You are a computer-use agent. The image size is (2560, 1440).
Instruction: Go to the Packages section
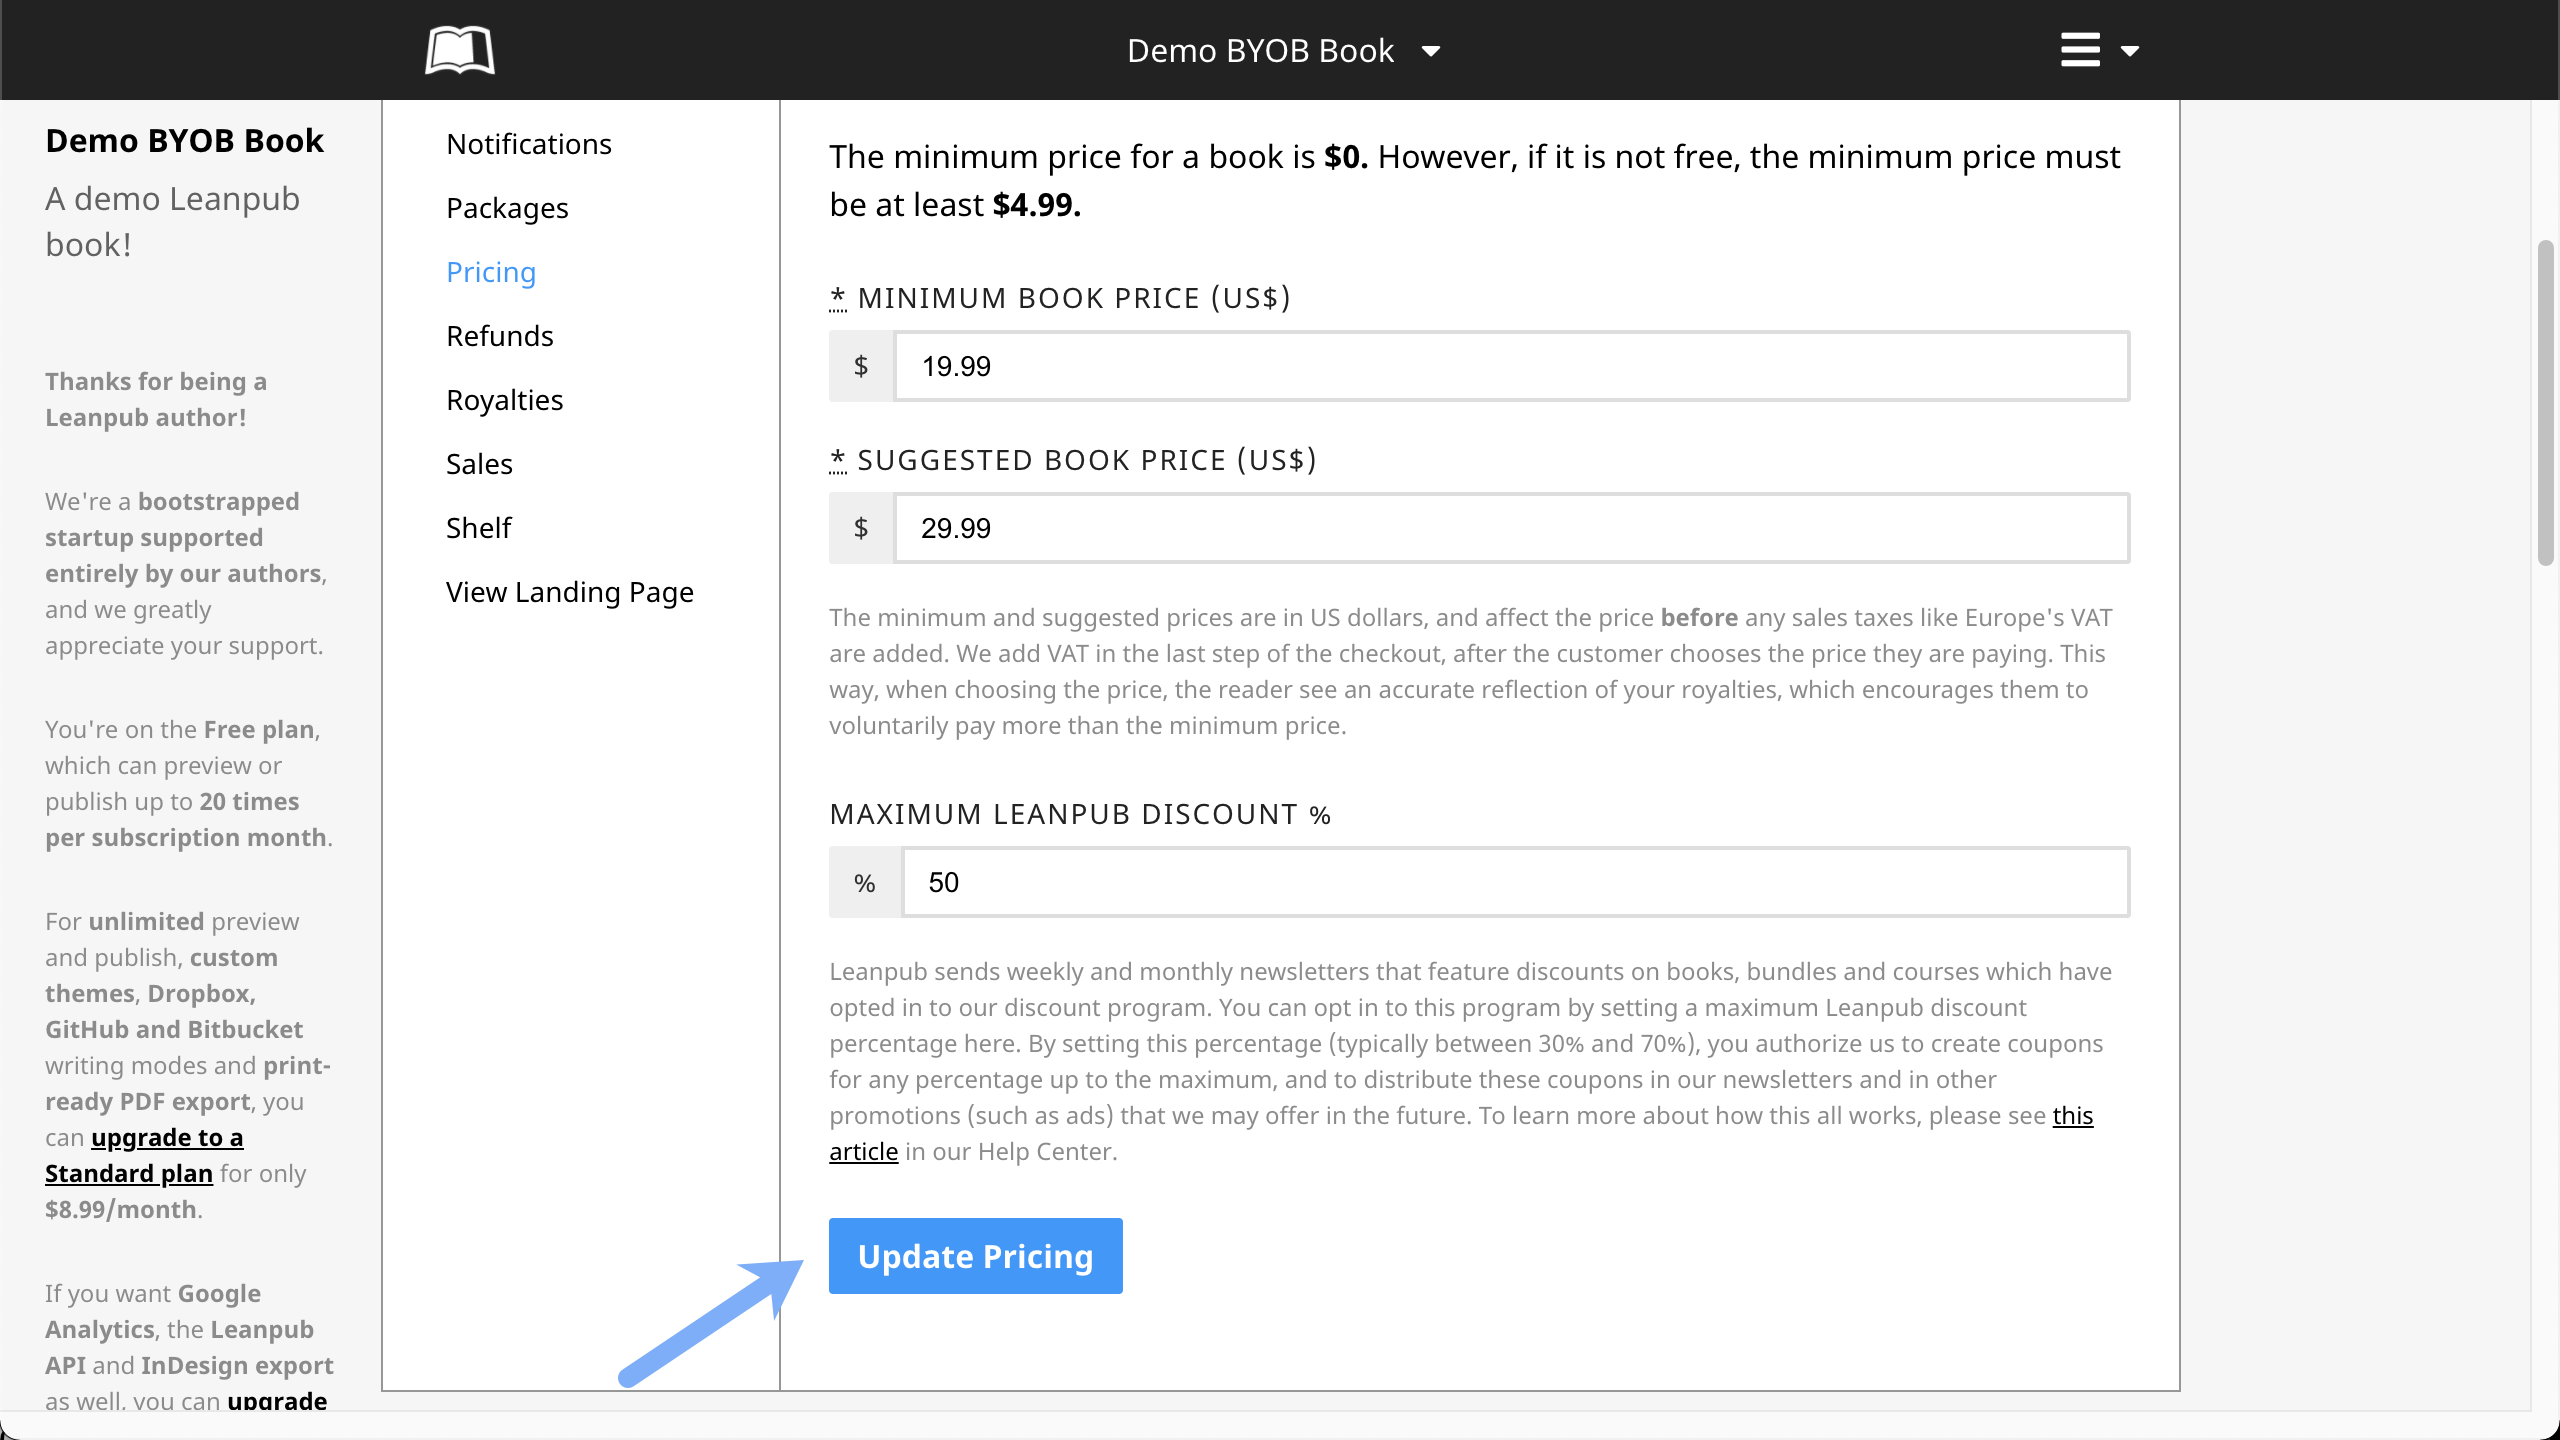click(x=507, y=208)
